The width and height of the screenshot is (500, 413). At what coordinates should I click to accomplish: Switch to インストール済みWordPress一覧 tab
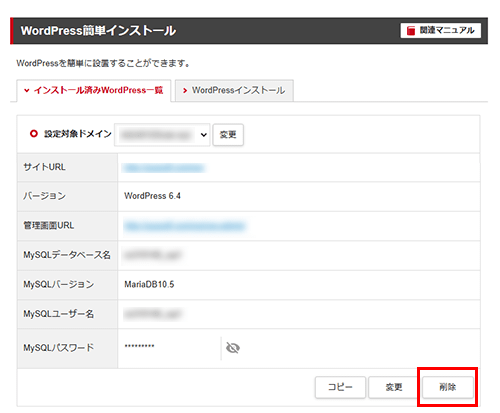click(94, 90)
